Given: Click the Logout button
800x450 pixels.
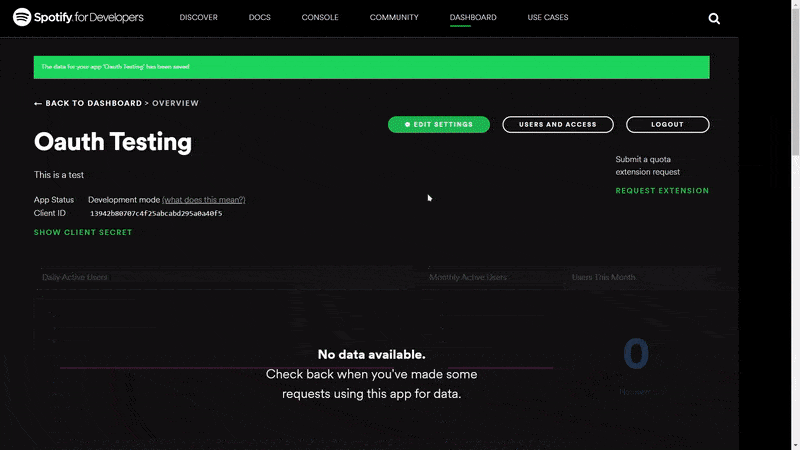Looking at the screenshot, I should tap(667, 124).
